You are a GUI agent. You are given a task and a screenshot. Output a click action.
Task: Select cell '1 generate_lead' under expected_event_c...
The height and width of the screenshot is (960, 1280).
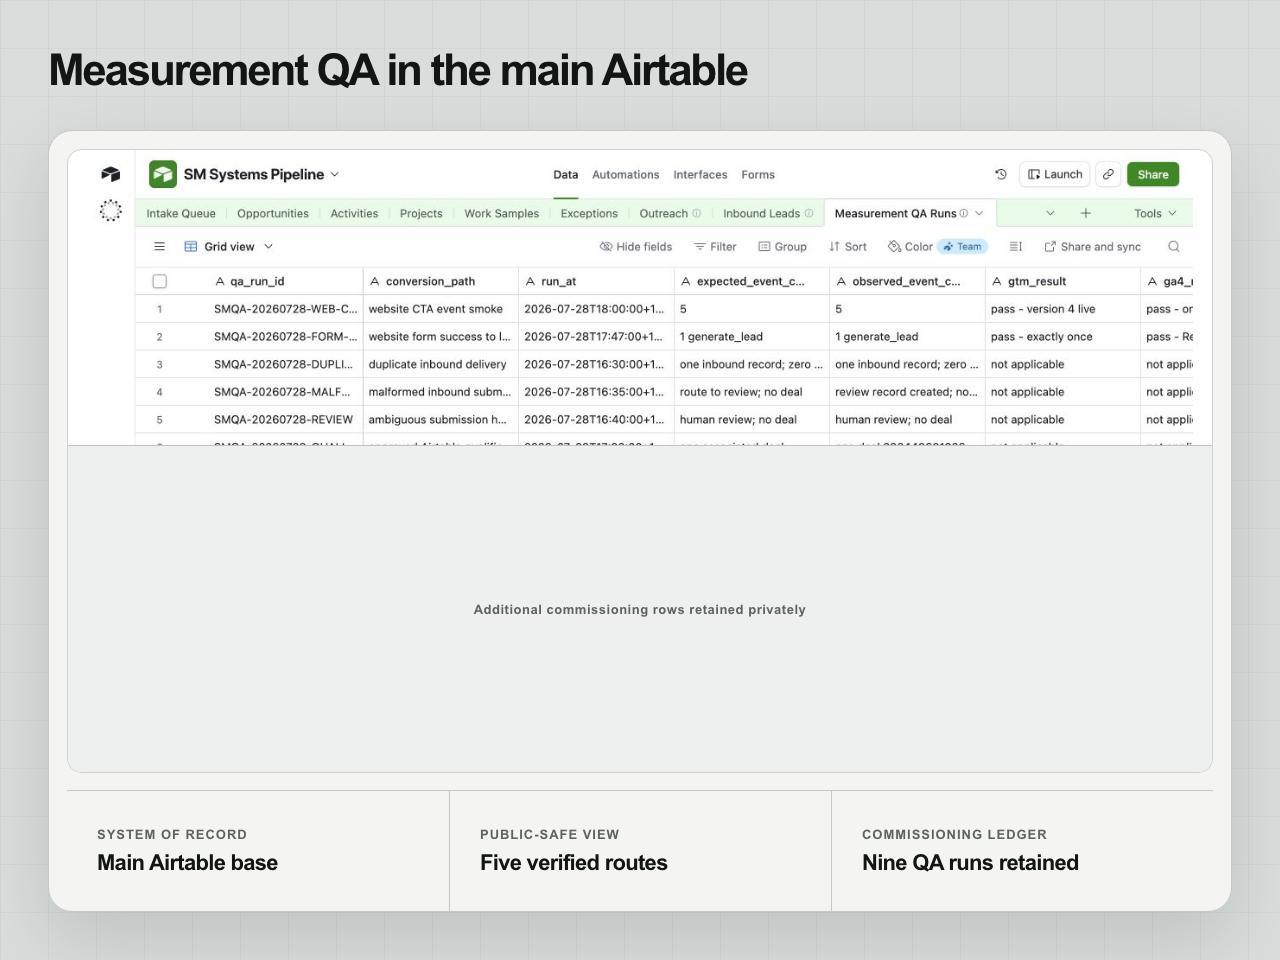coord(751,337)
